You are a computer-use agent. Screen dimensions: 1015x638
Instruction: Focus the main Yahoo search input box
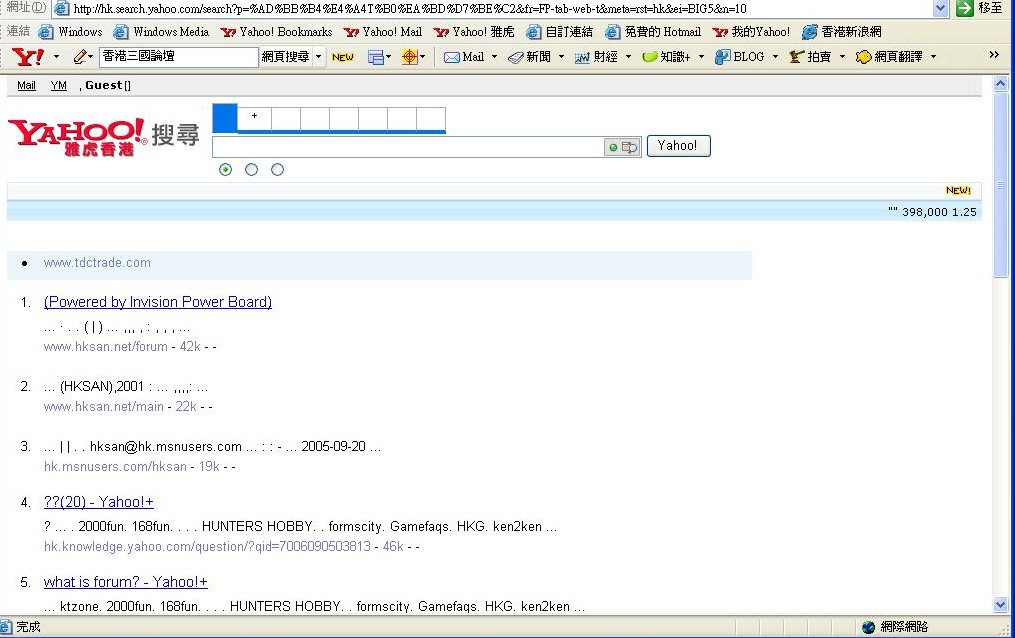click(x=408, y=147)
